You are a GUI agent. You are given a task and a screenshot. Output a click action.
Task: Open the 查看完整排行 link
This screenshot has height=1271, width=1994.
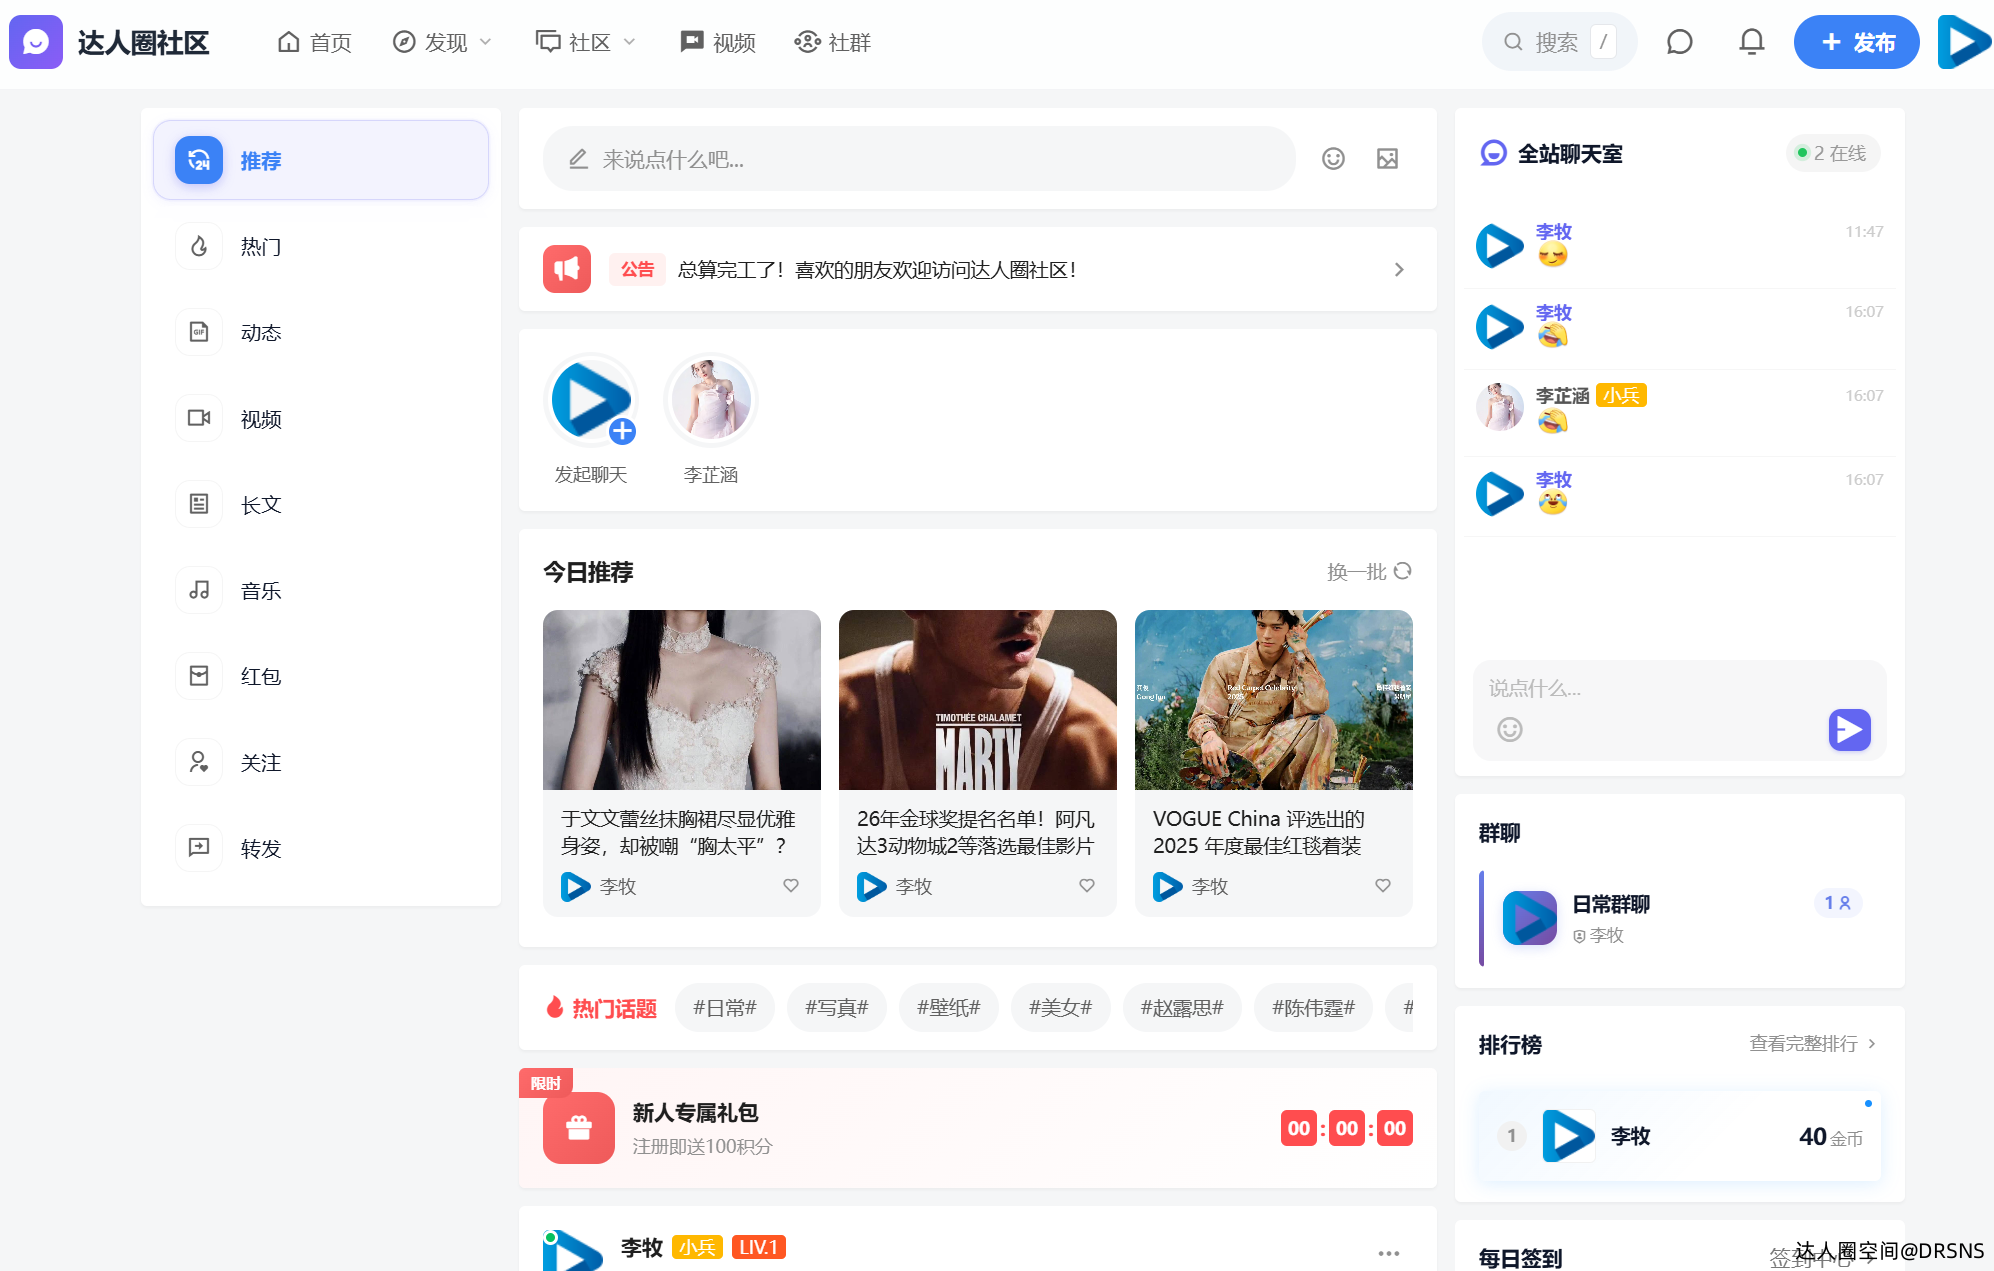(1812, 1044)
